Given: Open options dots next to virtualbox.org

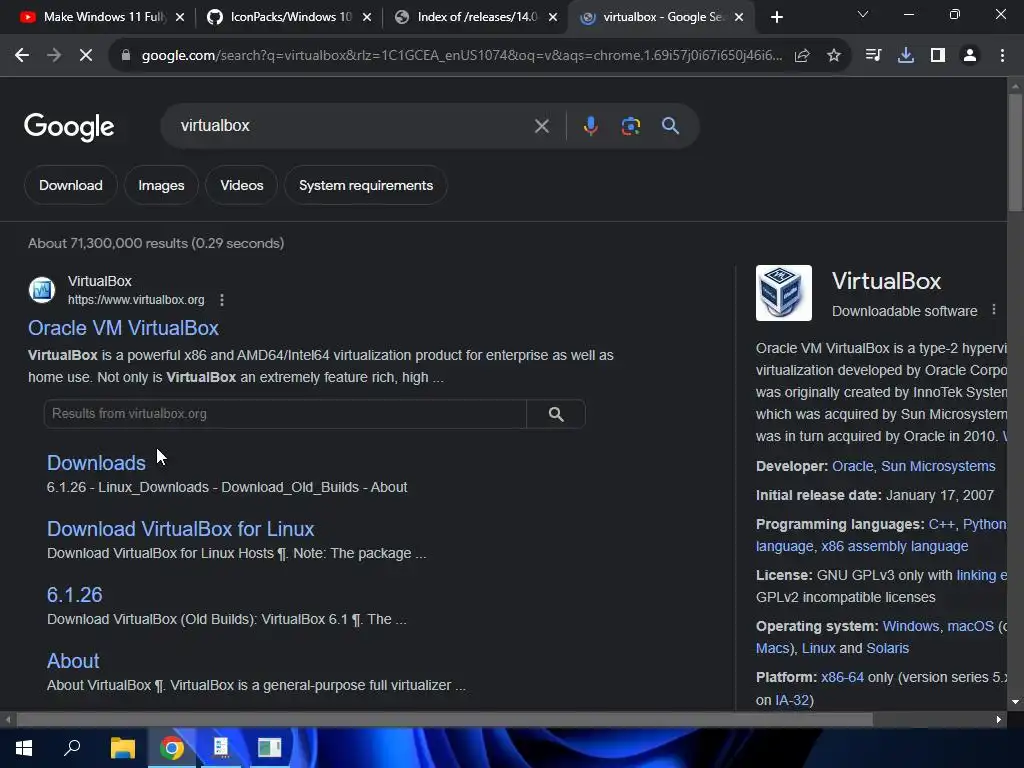Looking at the screenshot, I should 222,300.
